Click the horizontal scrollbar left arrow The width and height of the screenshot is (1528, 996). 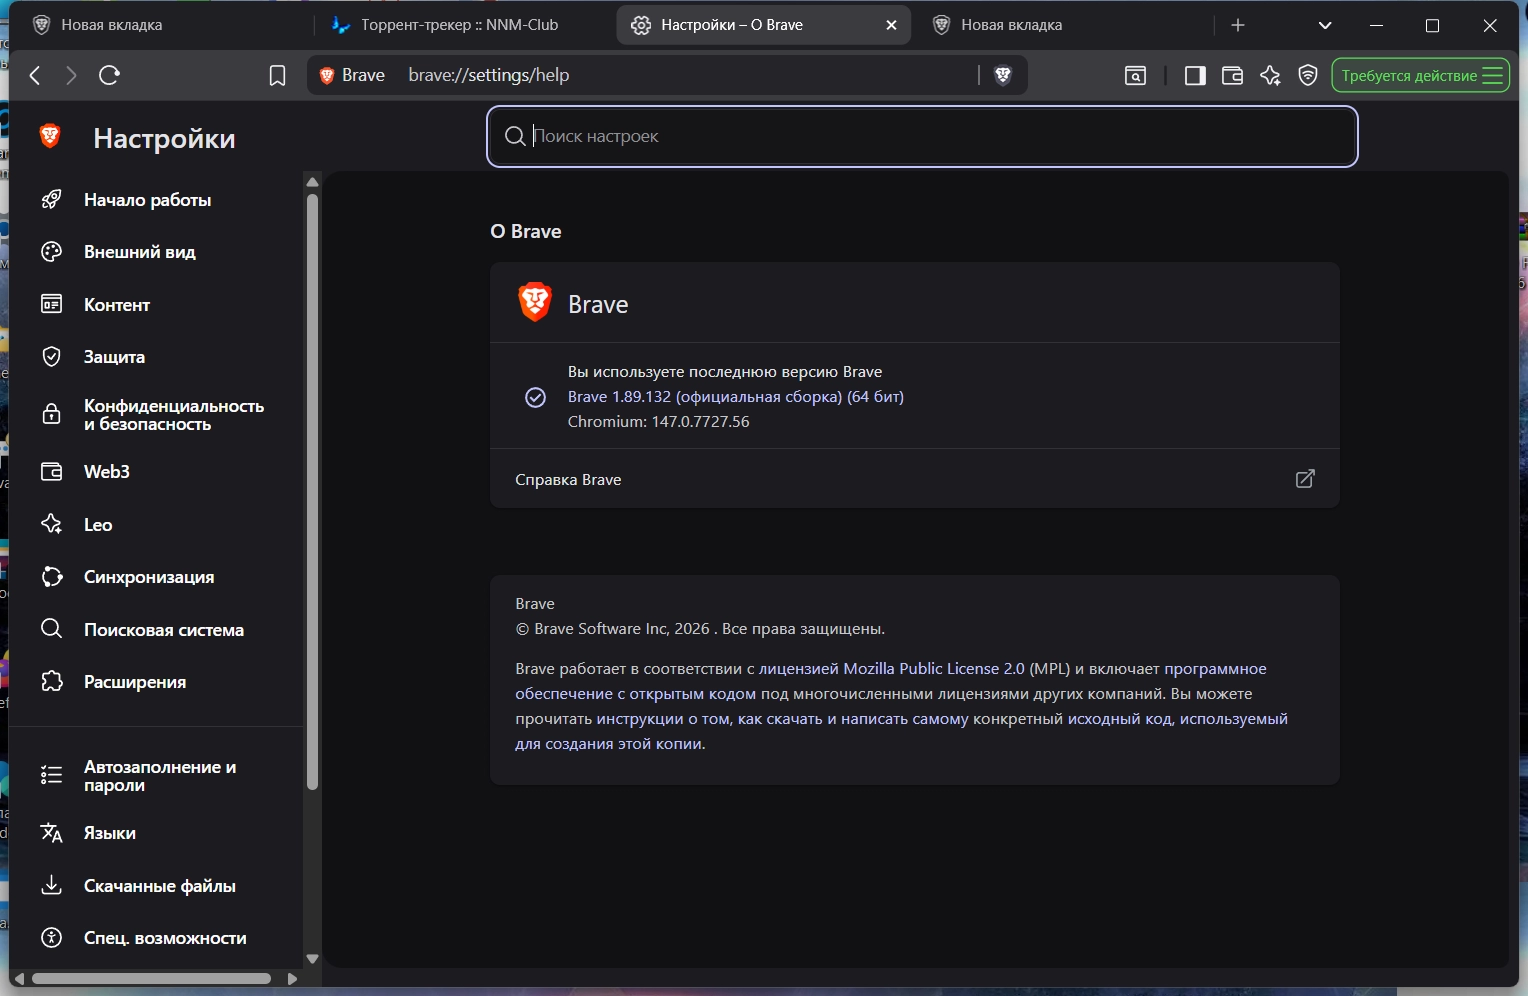19,978
